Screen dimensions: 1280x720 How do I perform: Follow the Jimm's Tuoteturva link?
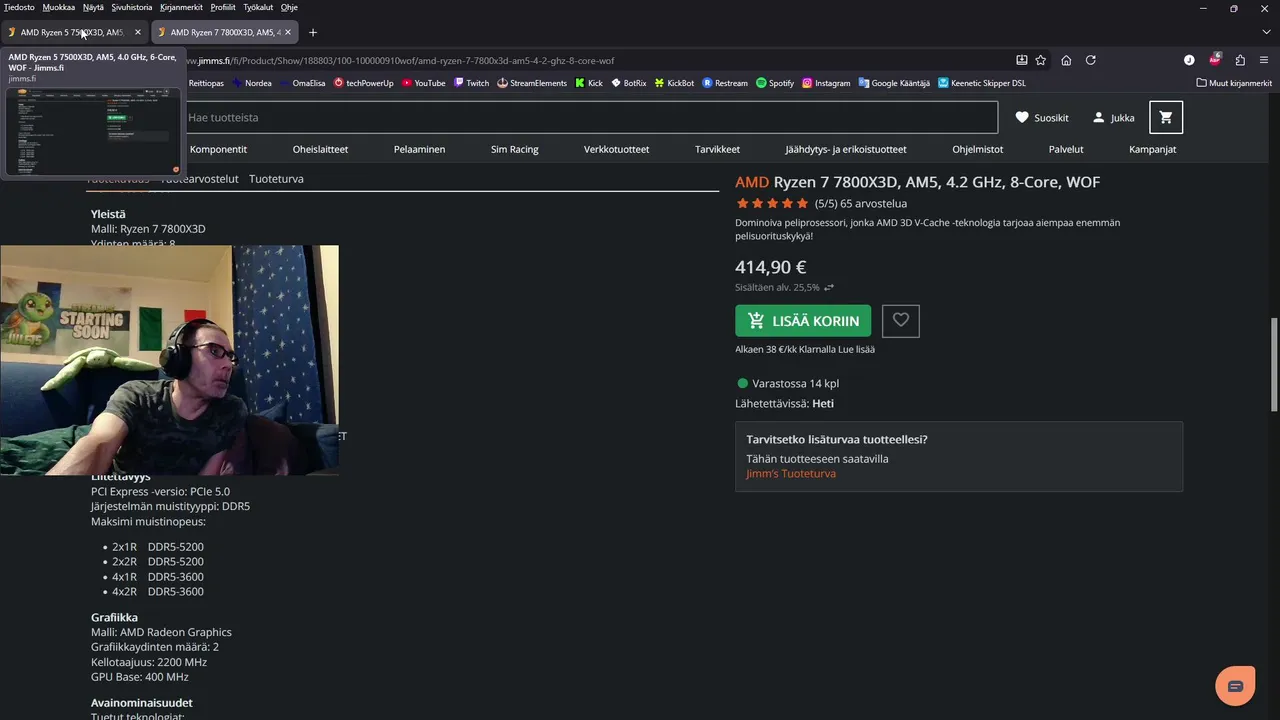tap(791, 474)
